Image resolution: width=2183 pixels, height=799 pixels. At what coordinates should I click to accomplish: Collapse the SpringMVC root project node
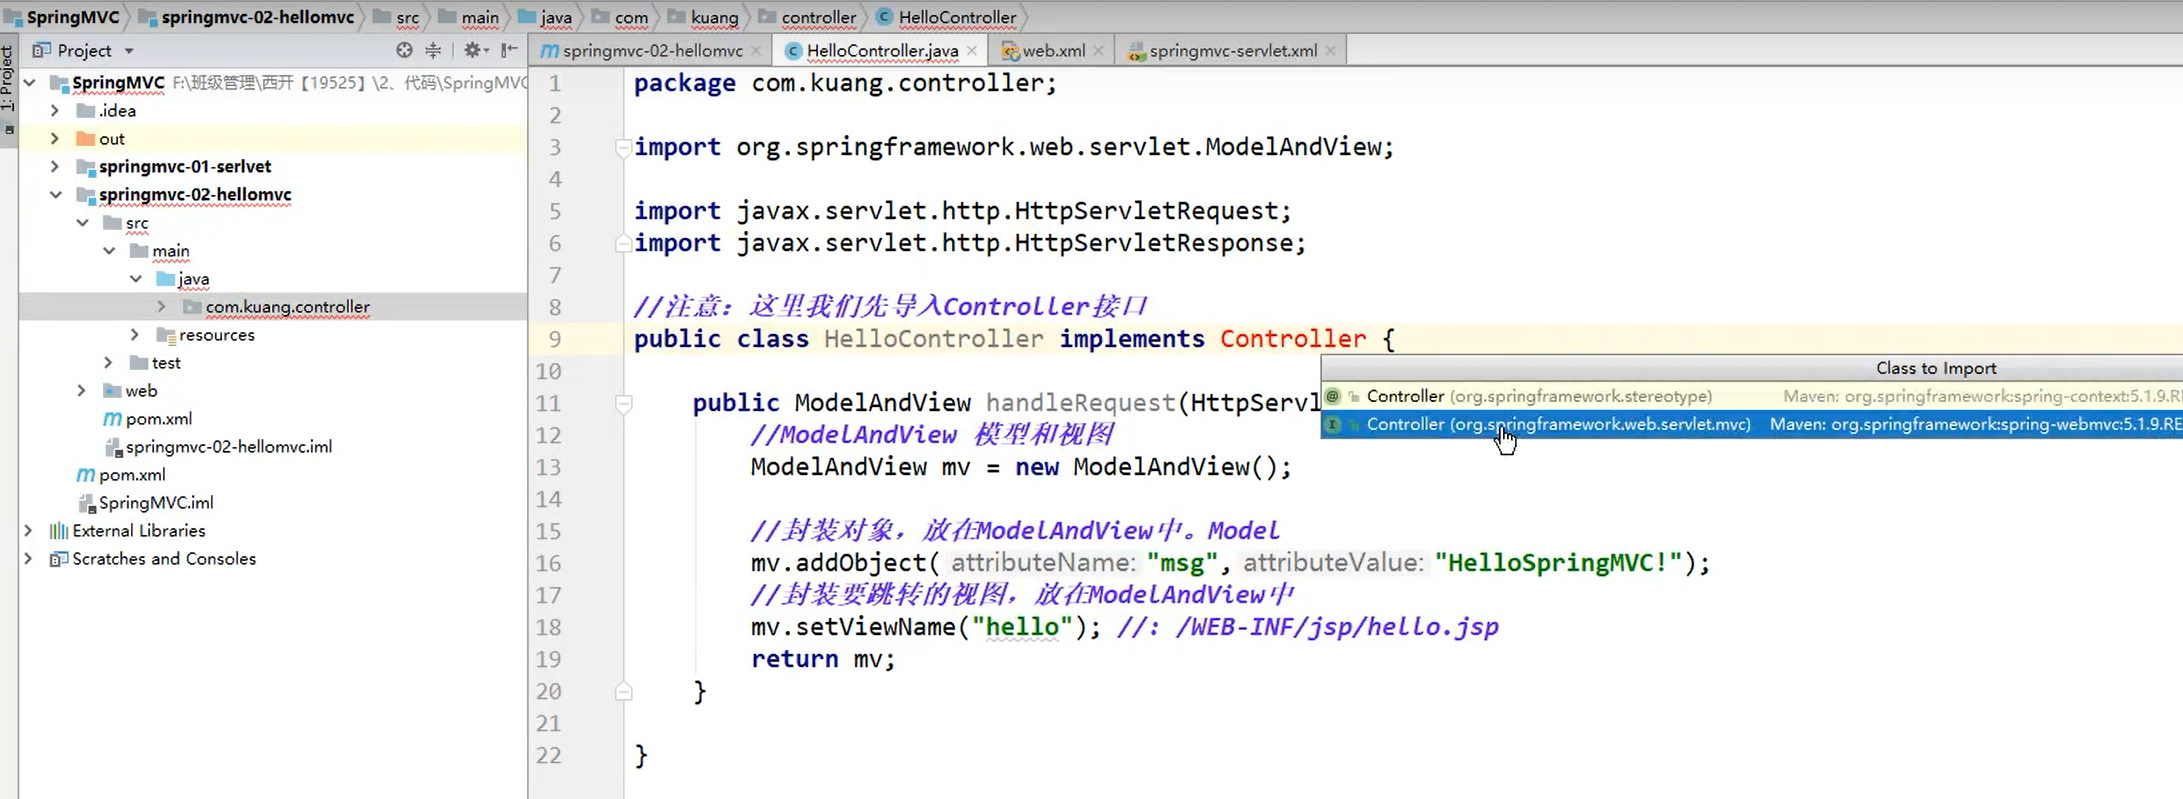30,83
